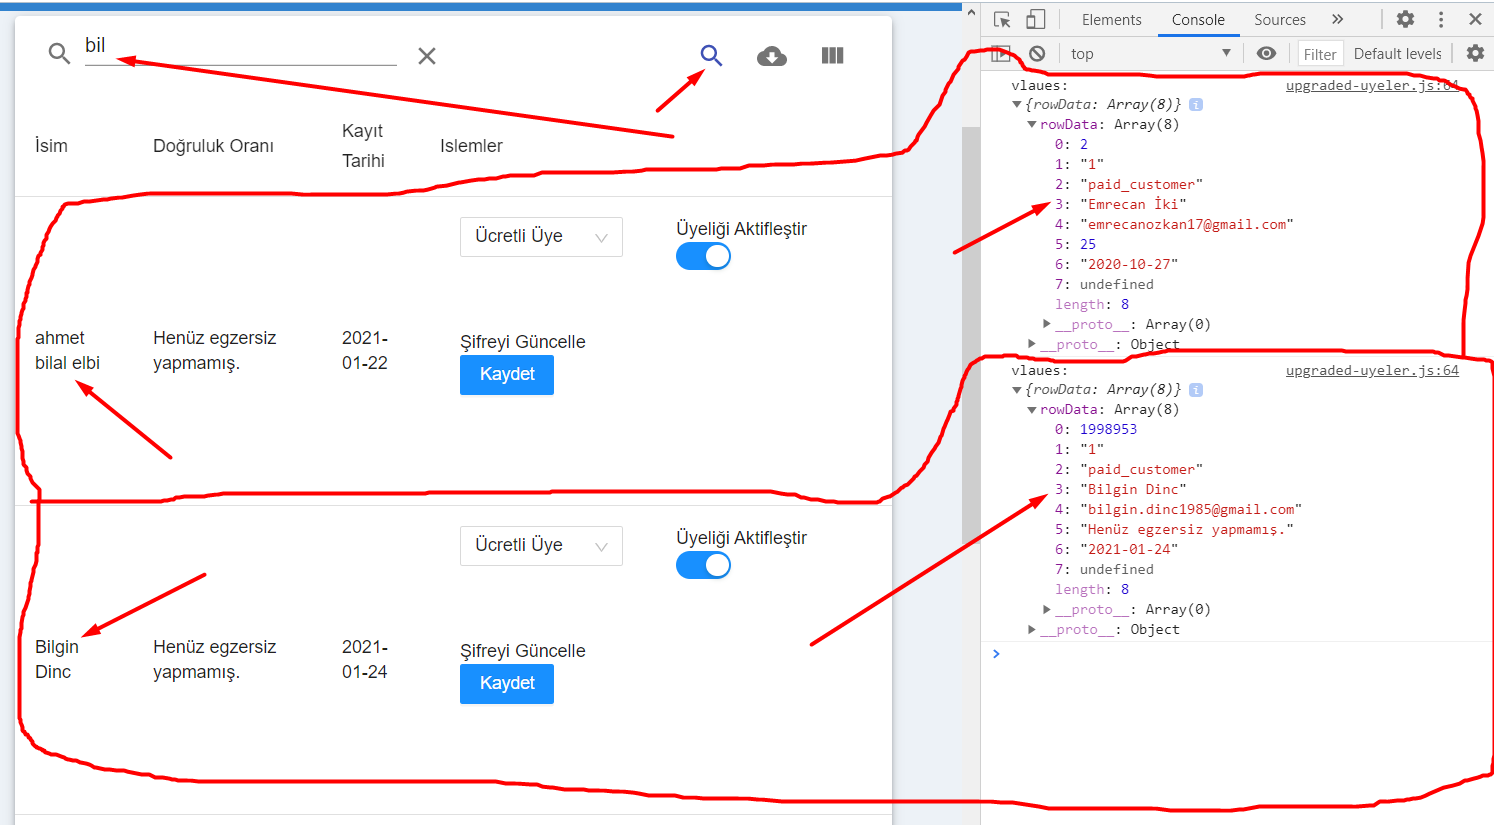Open the upgraded-uyeler.js:64 source link
Image resolution: width=1494 pixels, height=825 pixels.
[1371, 85]
